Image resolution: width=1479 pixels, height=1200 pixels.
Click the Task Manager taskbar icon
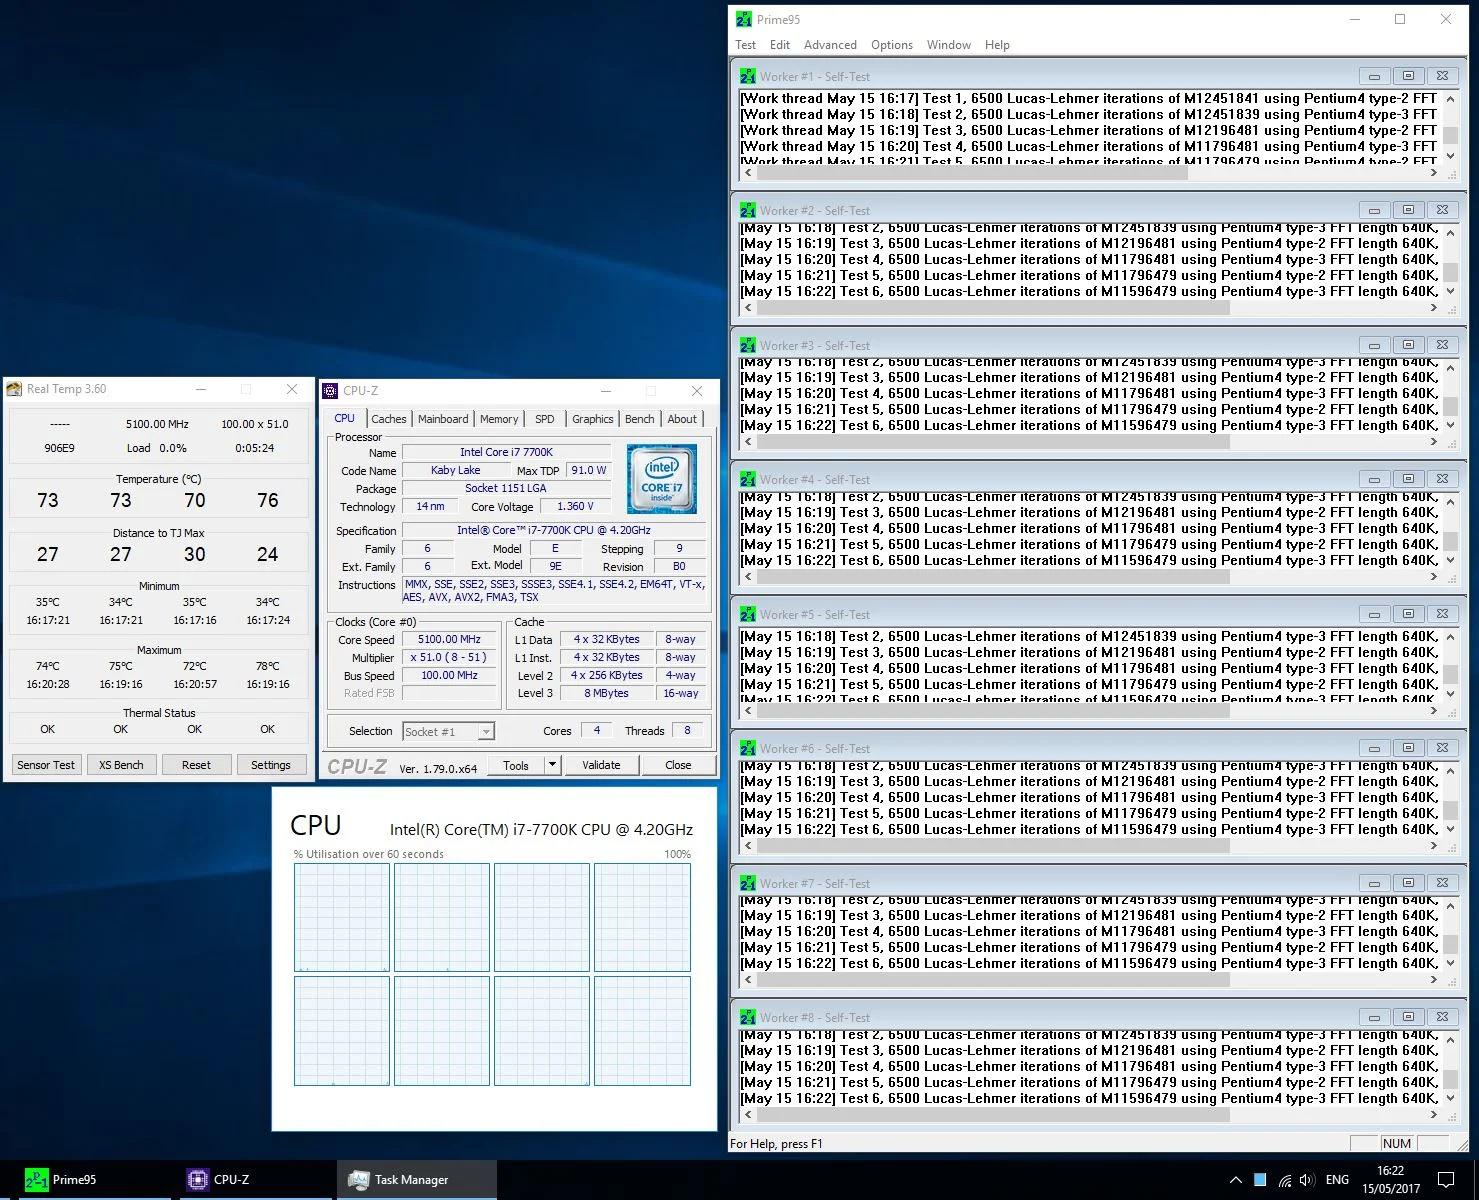tap(359, 1180)
